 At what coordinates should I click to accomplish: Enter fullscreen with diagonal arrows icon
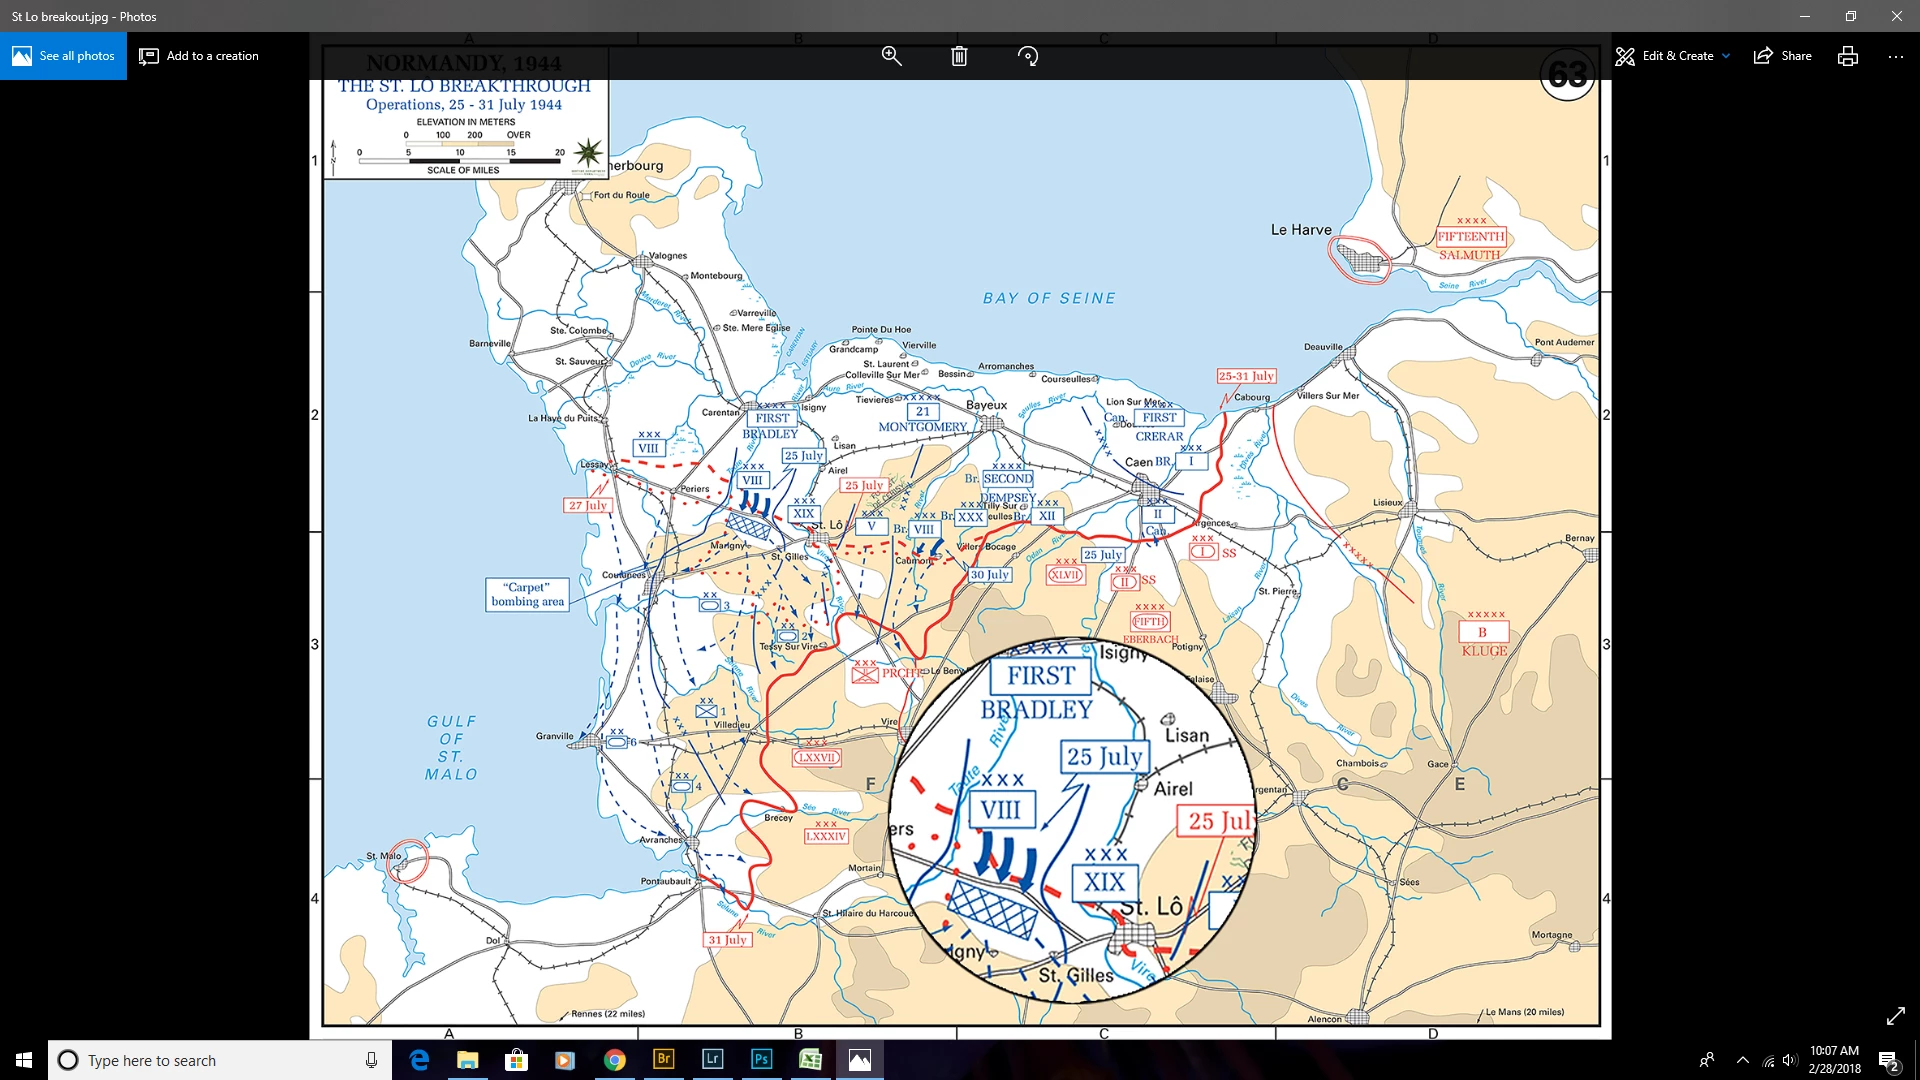click(x=1895, y=1016)
